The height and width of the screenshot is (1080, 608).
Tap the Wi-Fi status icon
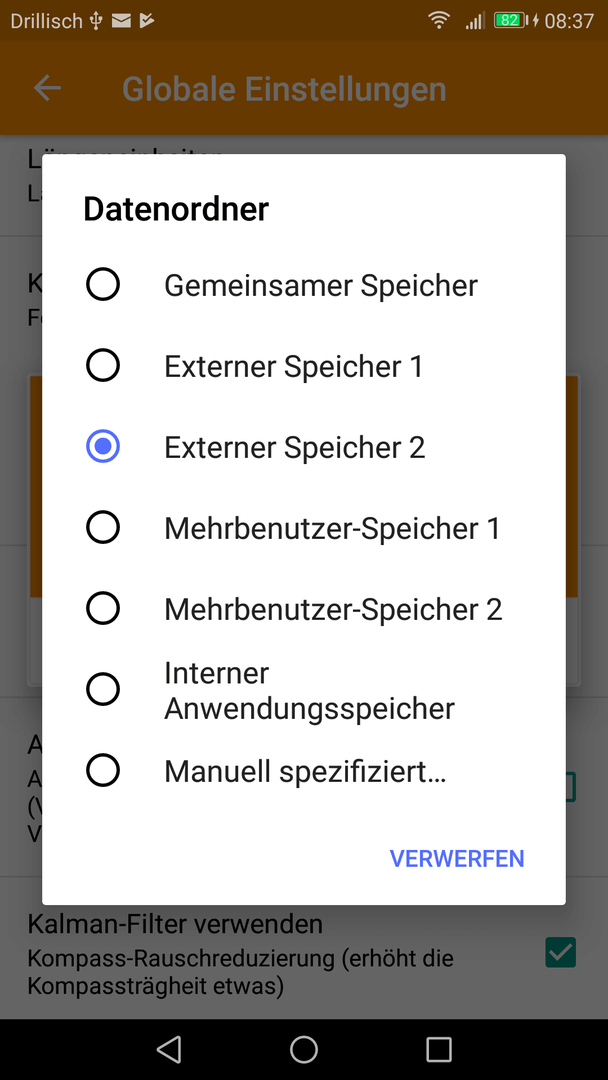click(439, 21)
